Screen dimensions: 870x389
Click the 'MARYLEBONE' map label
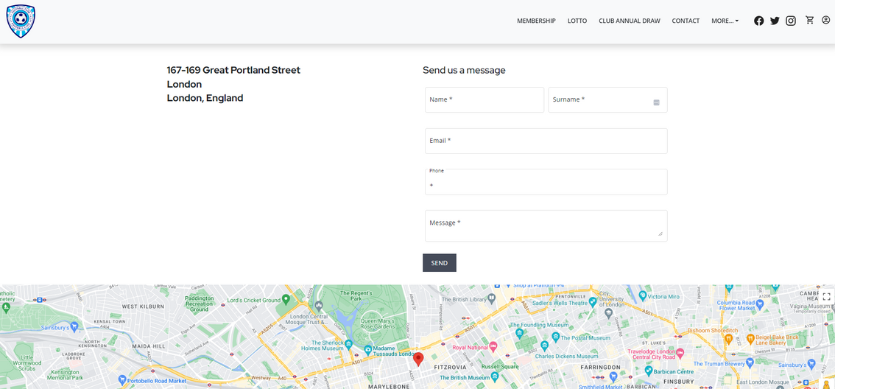[389, 386]
